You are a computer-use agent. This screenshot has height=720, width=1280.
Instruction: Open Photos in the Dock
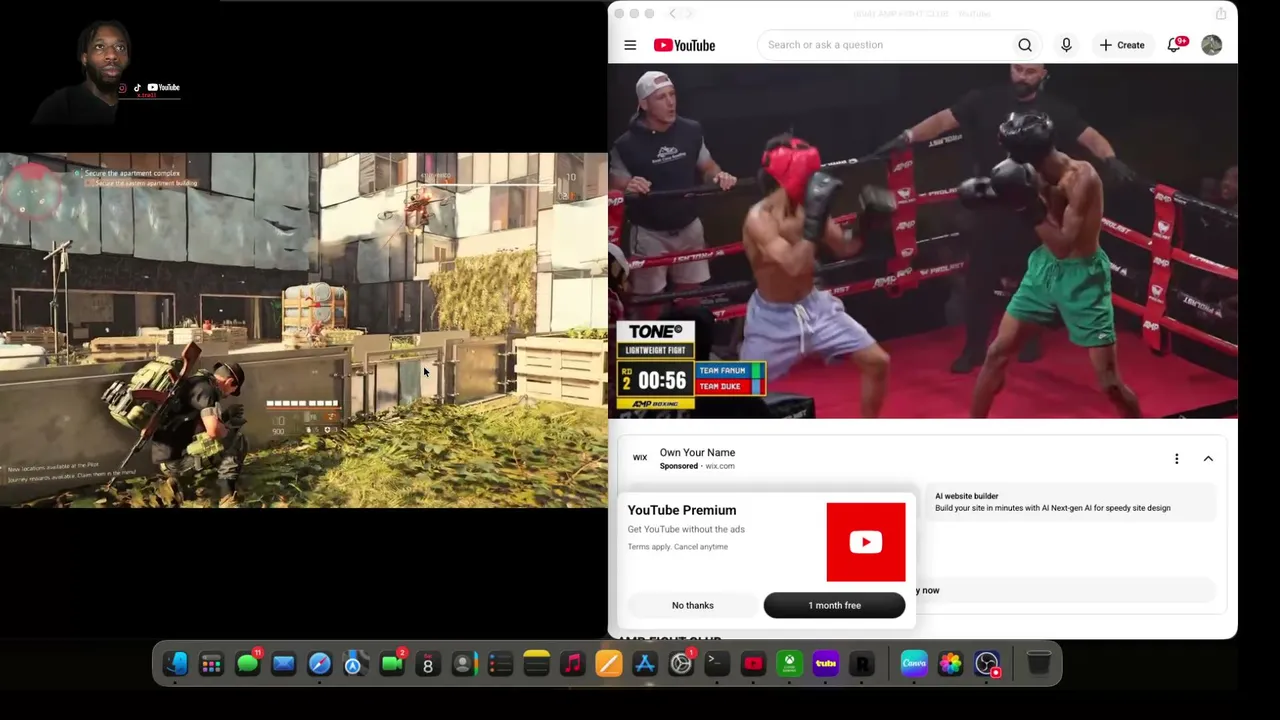[x=950, y=663]
